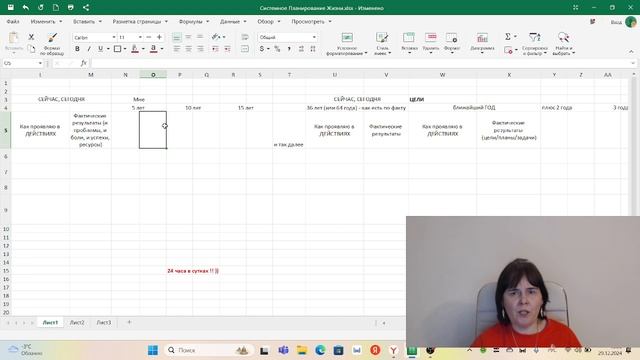The width and height of the screenshot is (640, 360).
Task: Toggle underline formatting
Action: [x=100, y=49]
